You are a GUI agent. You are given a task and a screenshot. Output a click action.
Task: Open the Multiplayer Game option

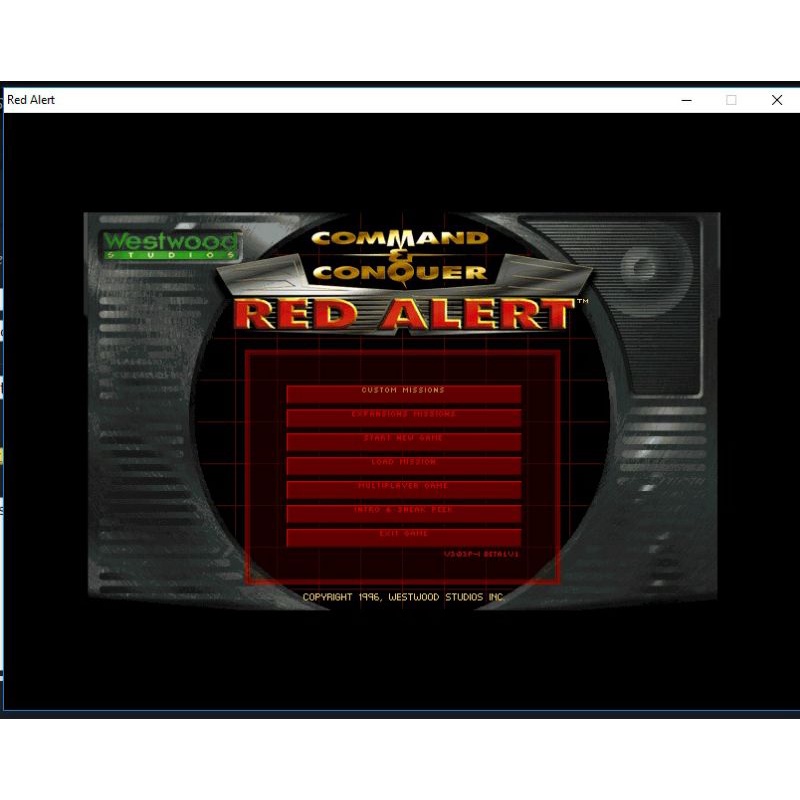[x=403, y=487]
